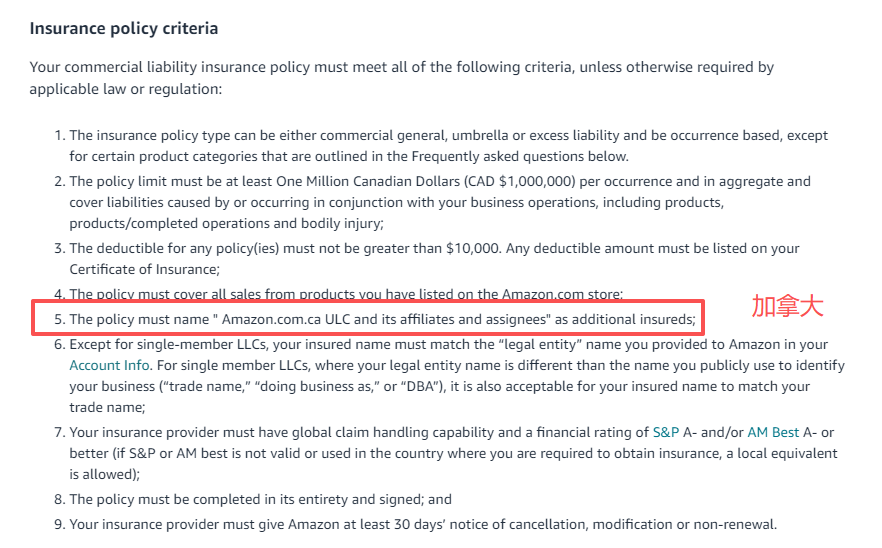Screen dimensions: 882x548
Task: Click the Amazon.com.ca ULC additional insureds text
Action: 382,319
